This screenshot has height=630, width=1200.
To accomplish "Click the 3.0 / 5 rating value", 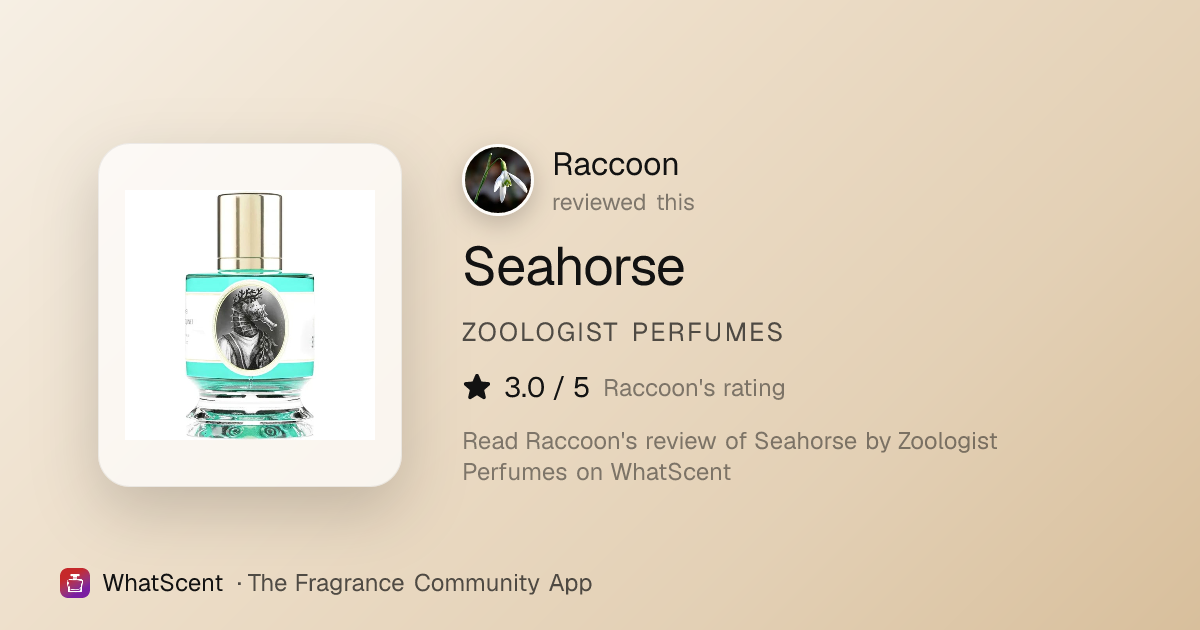I will point(547,387).
